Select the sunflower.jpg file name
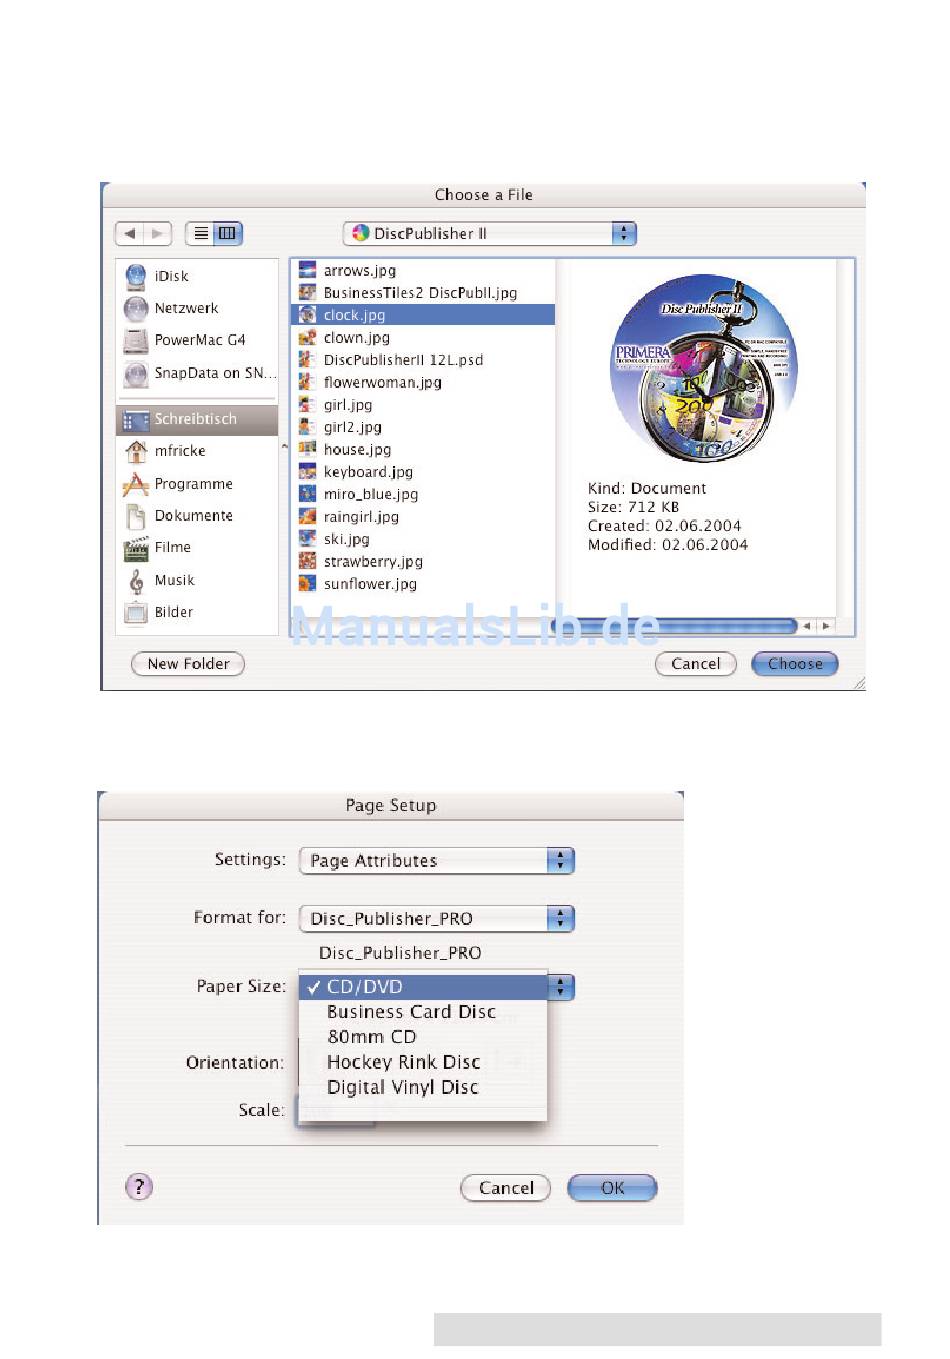Viewport: 950px width, 1359px height. coord(370,584)
